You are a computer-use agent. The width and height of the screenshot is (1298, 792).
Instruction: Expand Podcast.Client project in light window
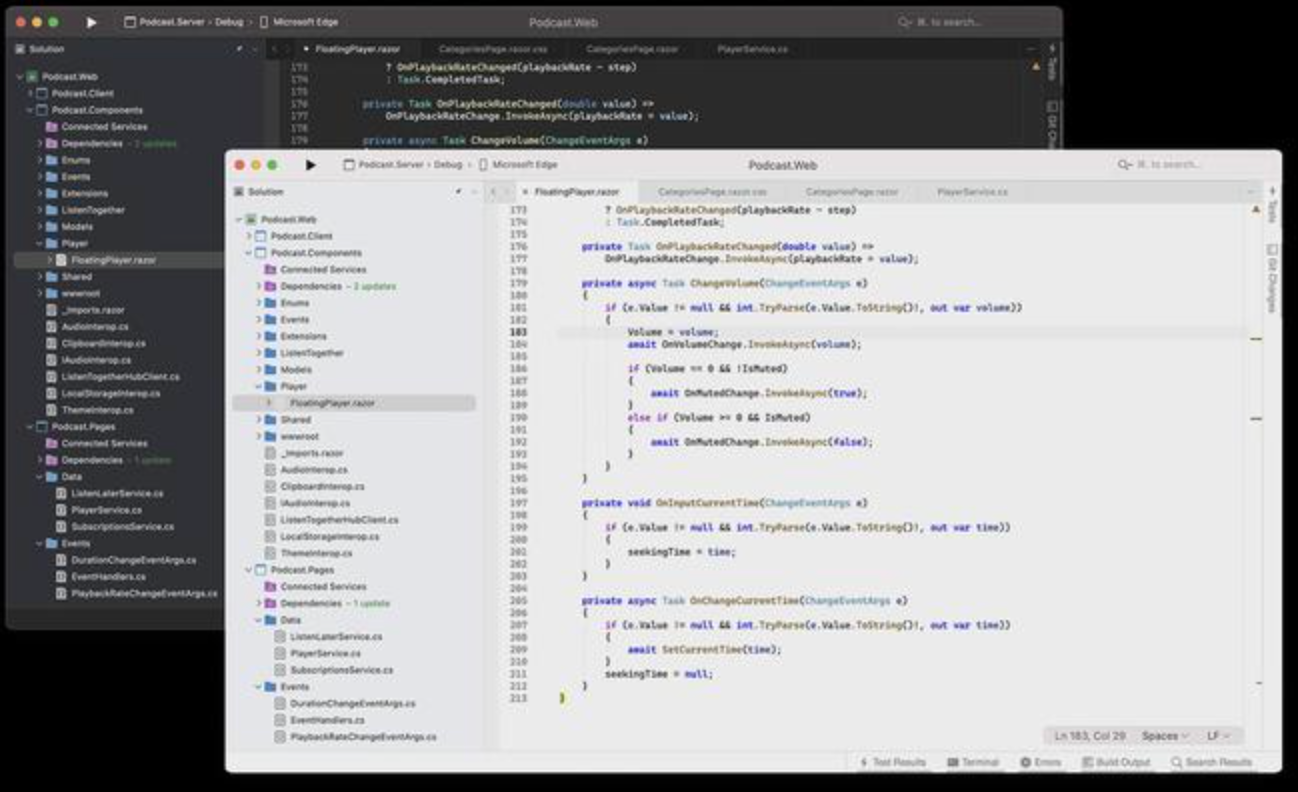click(x=248, y=236)
